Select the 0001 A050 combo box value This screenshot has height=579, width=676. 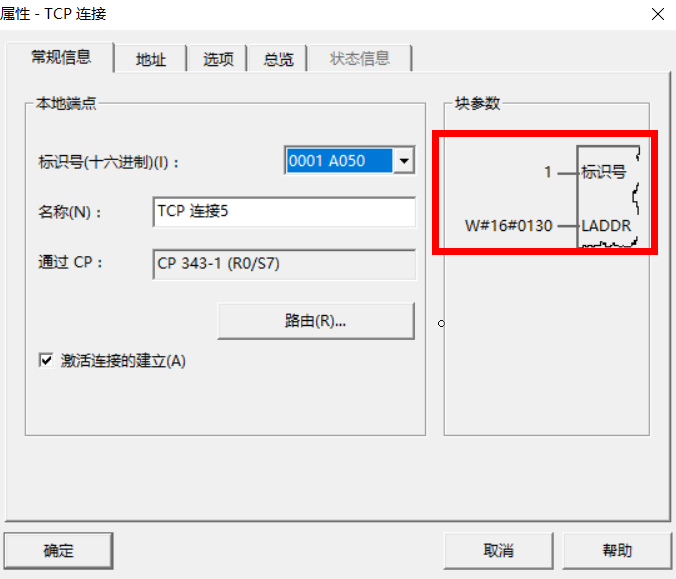[338, 161]
